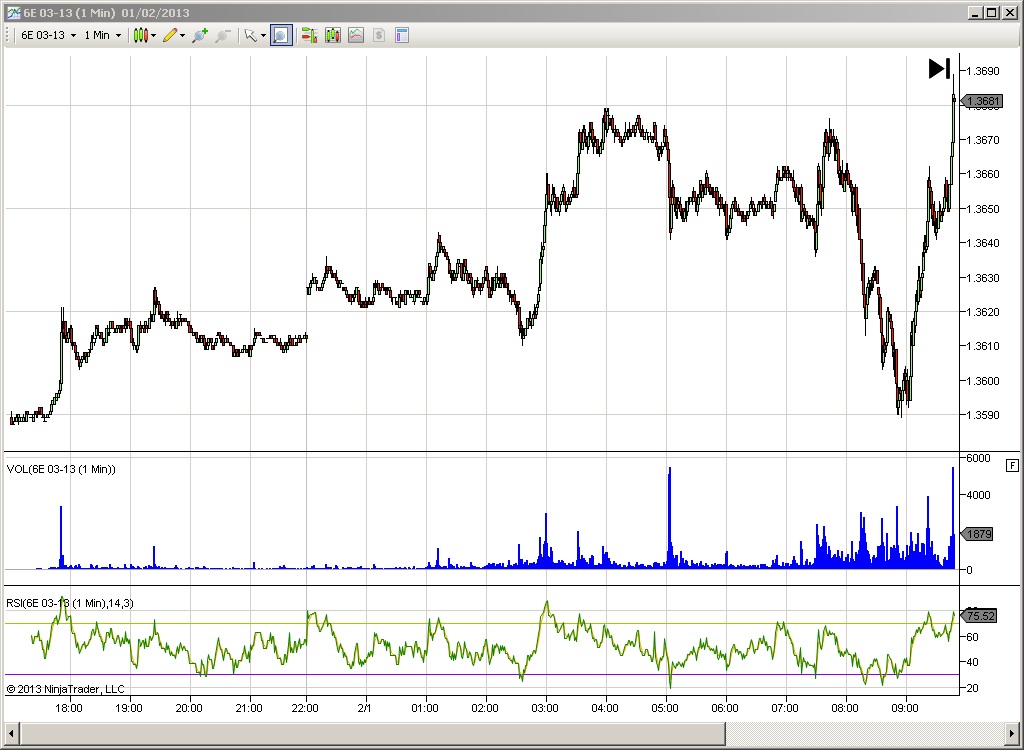The width and height of the screenshot is (1024, 750).
Task: Open the Chart Trader icon
Action: click(x=310, y=35)
